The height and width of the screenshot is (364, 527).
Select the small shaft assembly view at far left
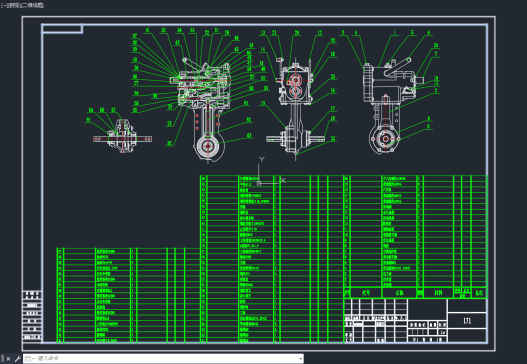pyautogui.click(x=123, y=136)
